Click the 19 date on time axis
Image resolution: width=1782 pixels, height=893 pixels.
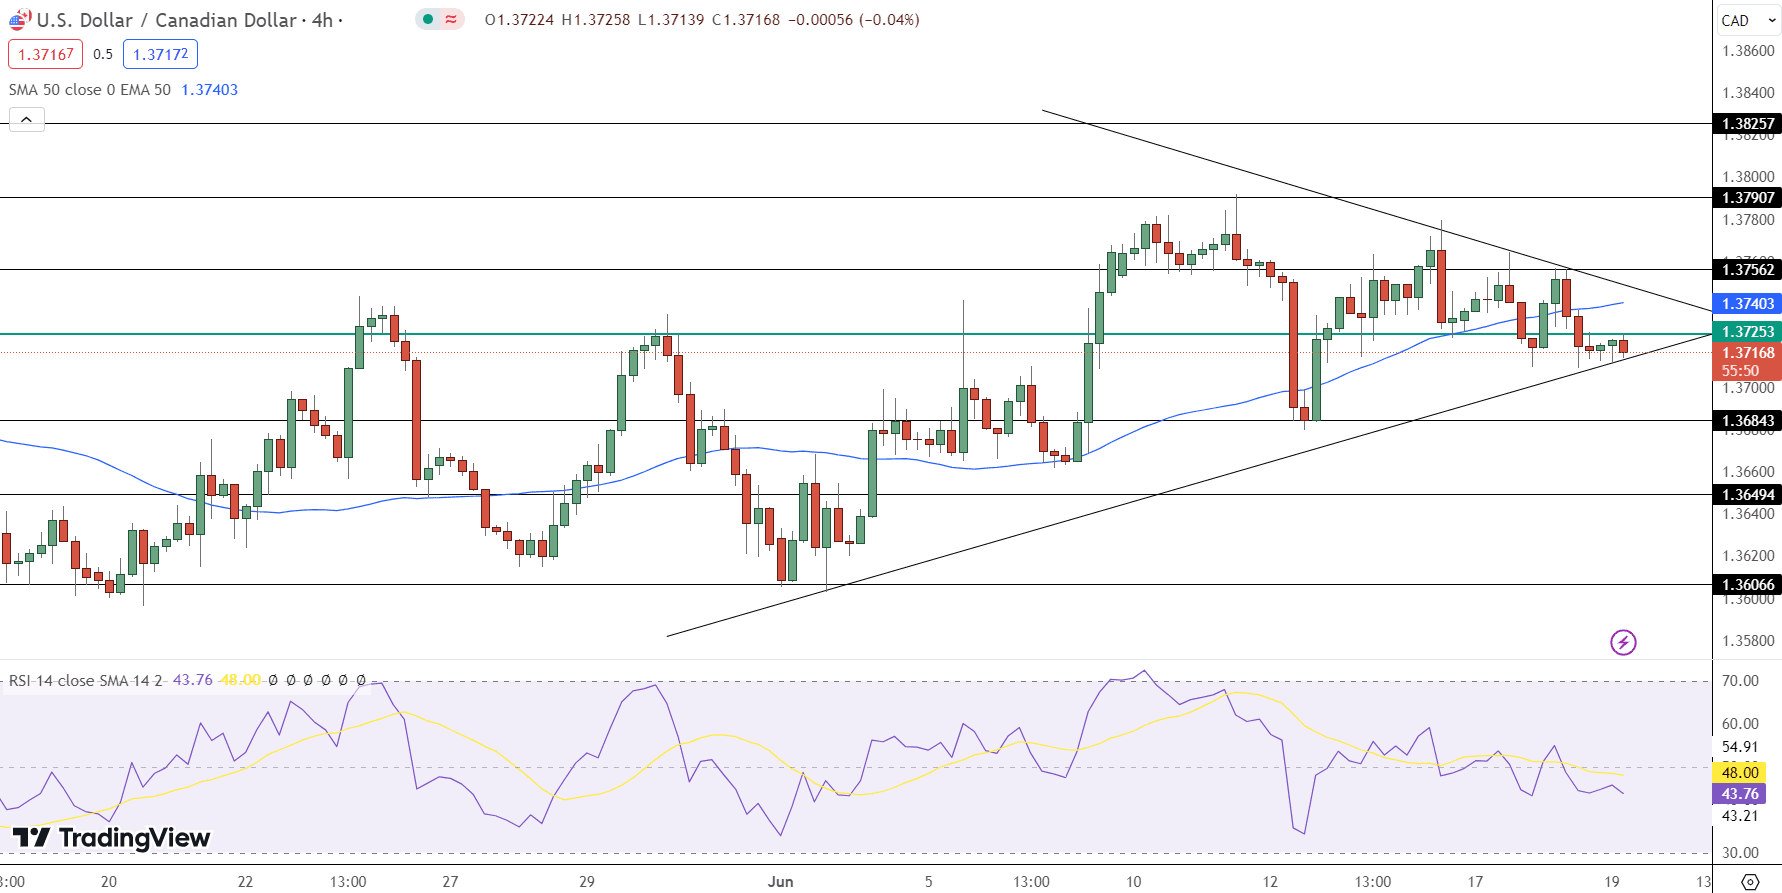click(x=1612, y=881)
